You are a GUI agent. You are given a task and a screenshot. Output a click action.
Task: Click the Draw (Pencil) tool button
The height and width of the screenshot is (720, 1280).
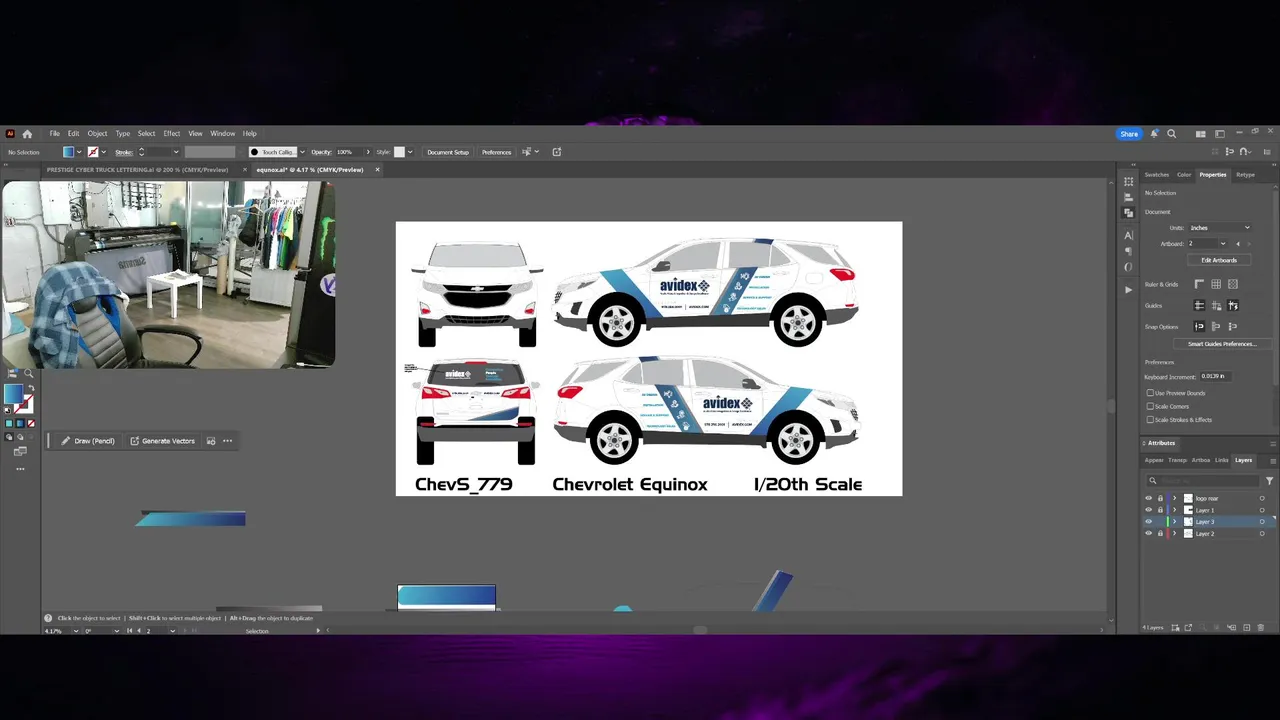pyautogui.click(x=87, y=441)
